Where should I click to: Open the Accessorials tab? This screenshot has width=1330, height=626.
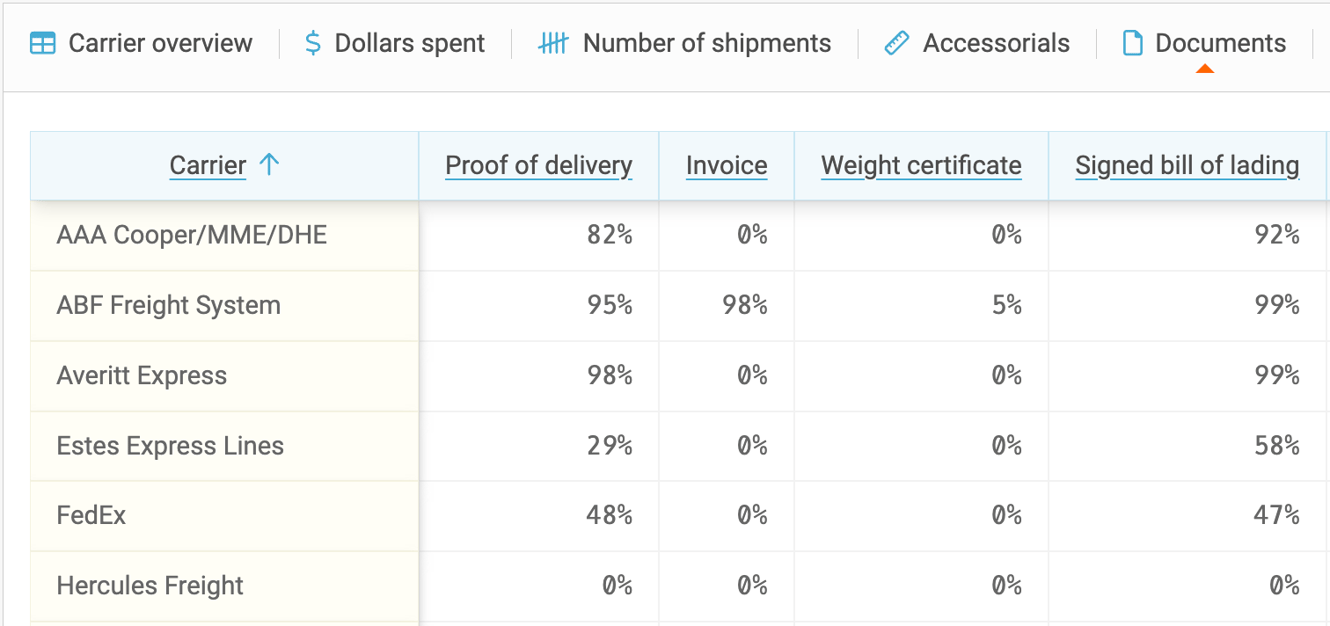pyautogui.click(x=975, y=43)
